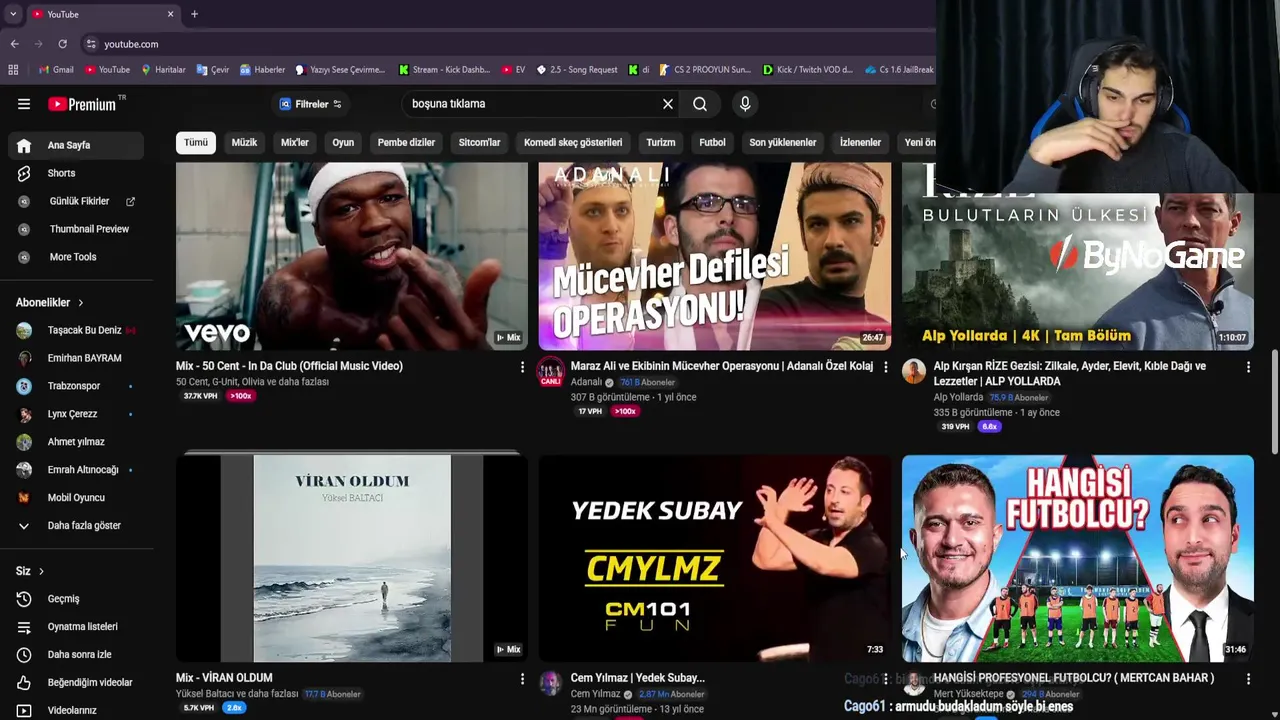Open the 2.5 - Song Request bookmark
This screenshot has height=720, width=1280.
(577, 70)
